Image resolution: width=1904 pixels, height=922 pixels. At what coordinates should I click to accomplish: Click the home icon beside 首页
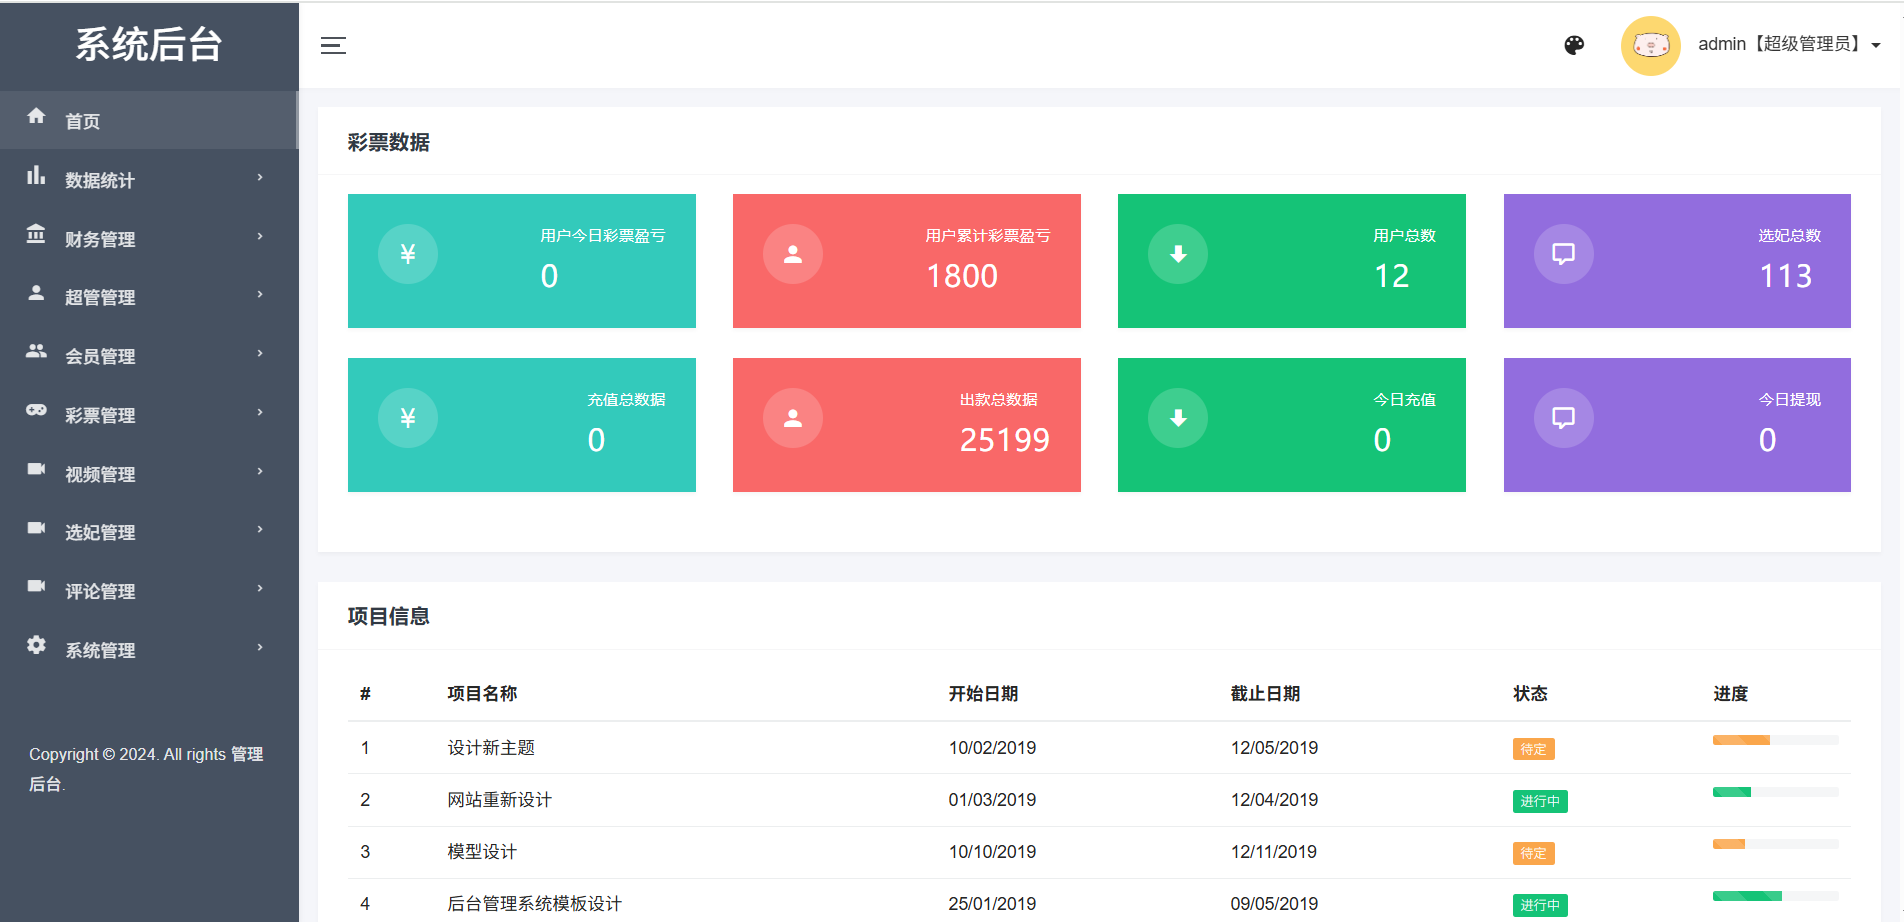tap(37, 116)
